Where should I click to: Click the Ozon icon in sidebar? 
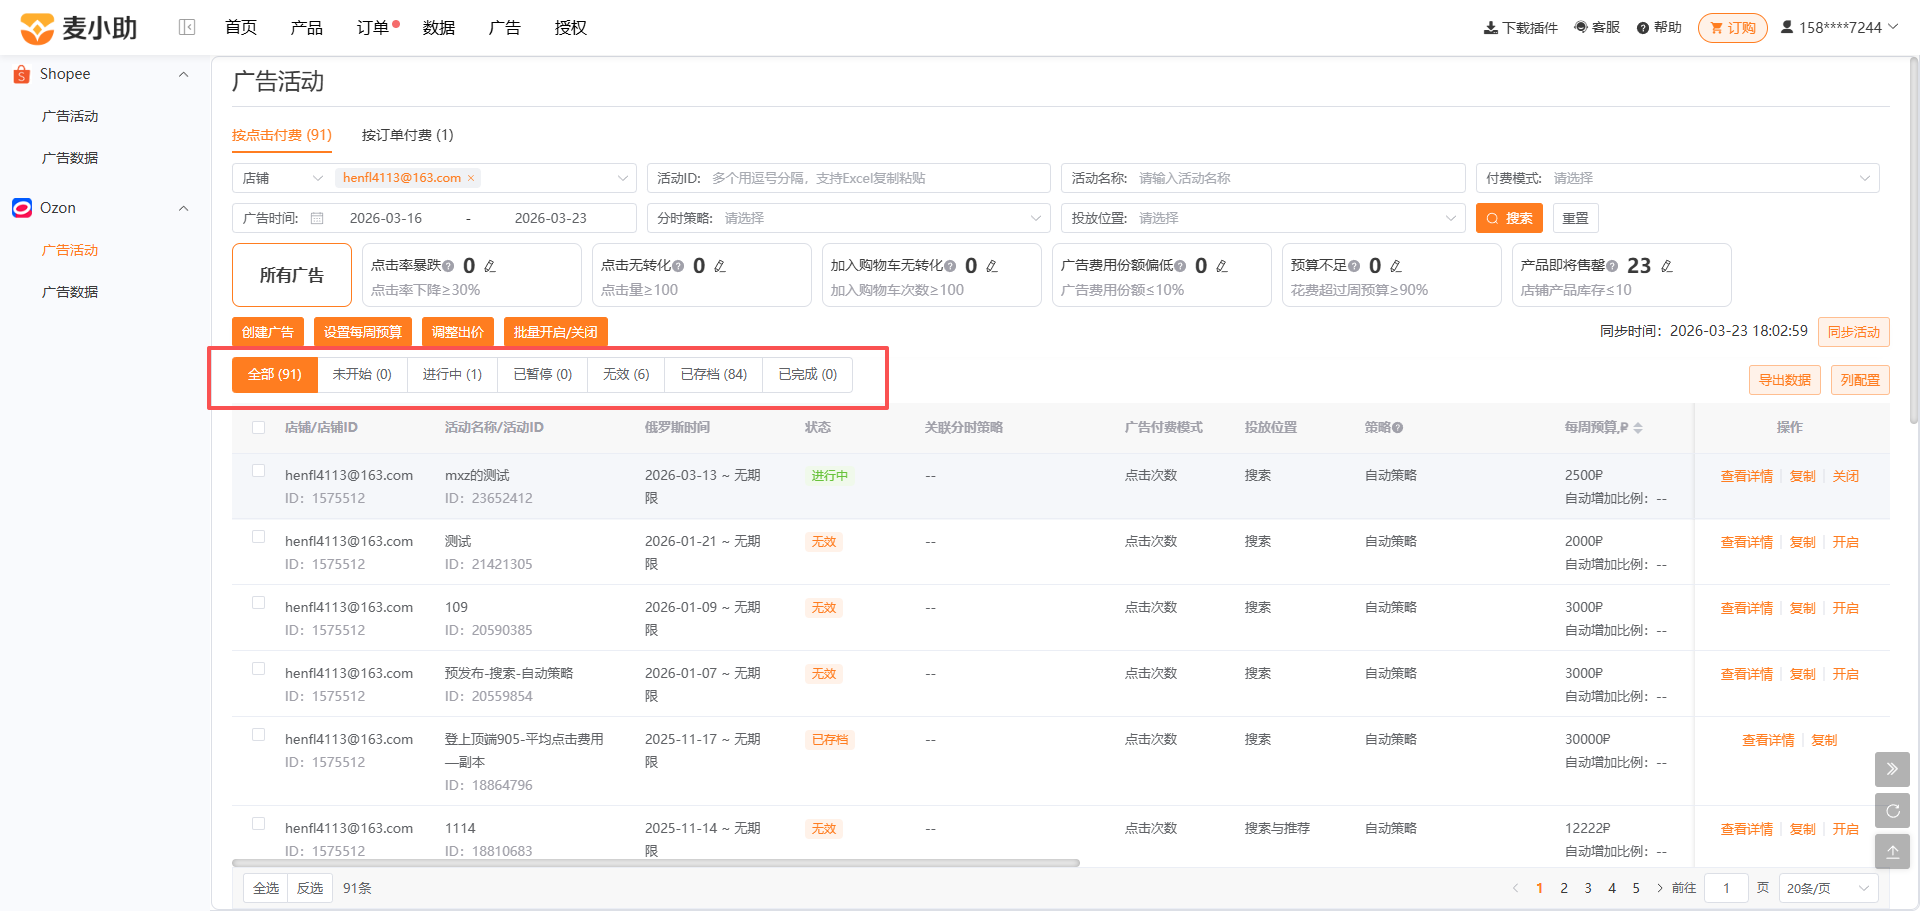click(22, 208)
